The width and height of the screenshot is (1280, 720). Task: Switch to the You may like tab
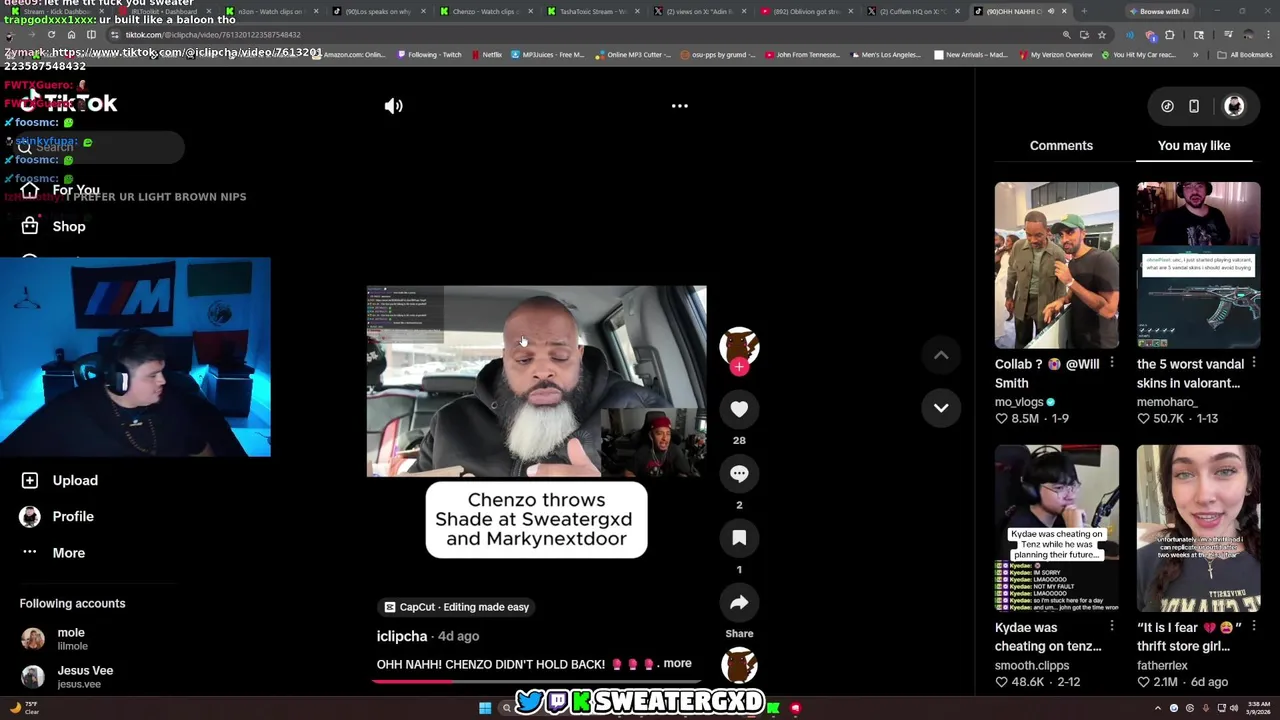(x=1194, y=146)
